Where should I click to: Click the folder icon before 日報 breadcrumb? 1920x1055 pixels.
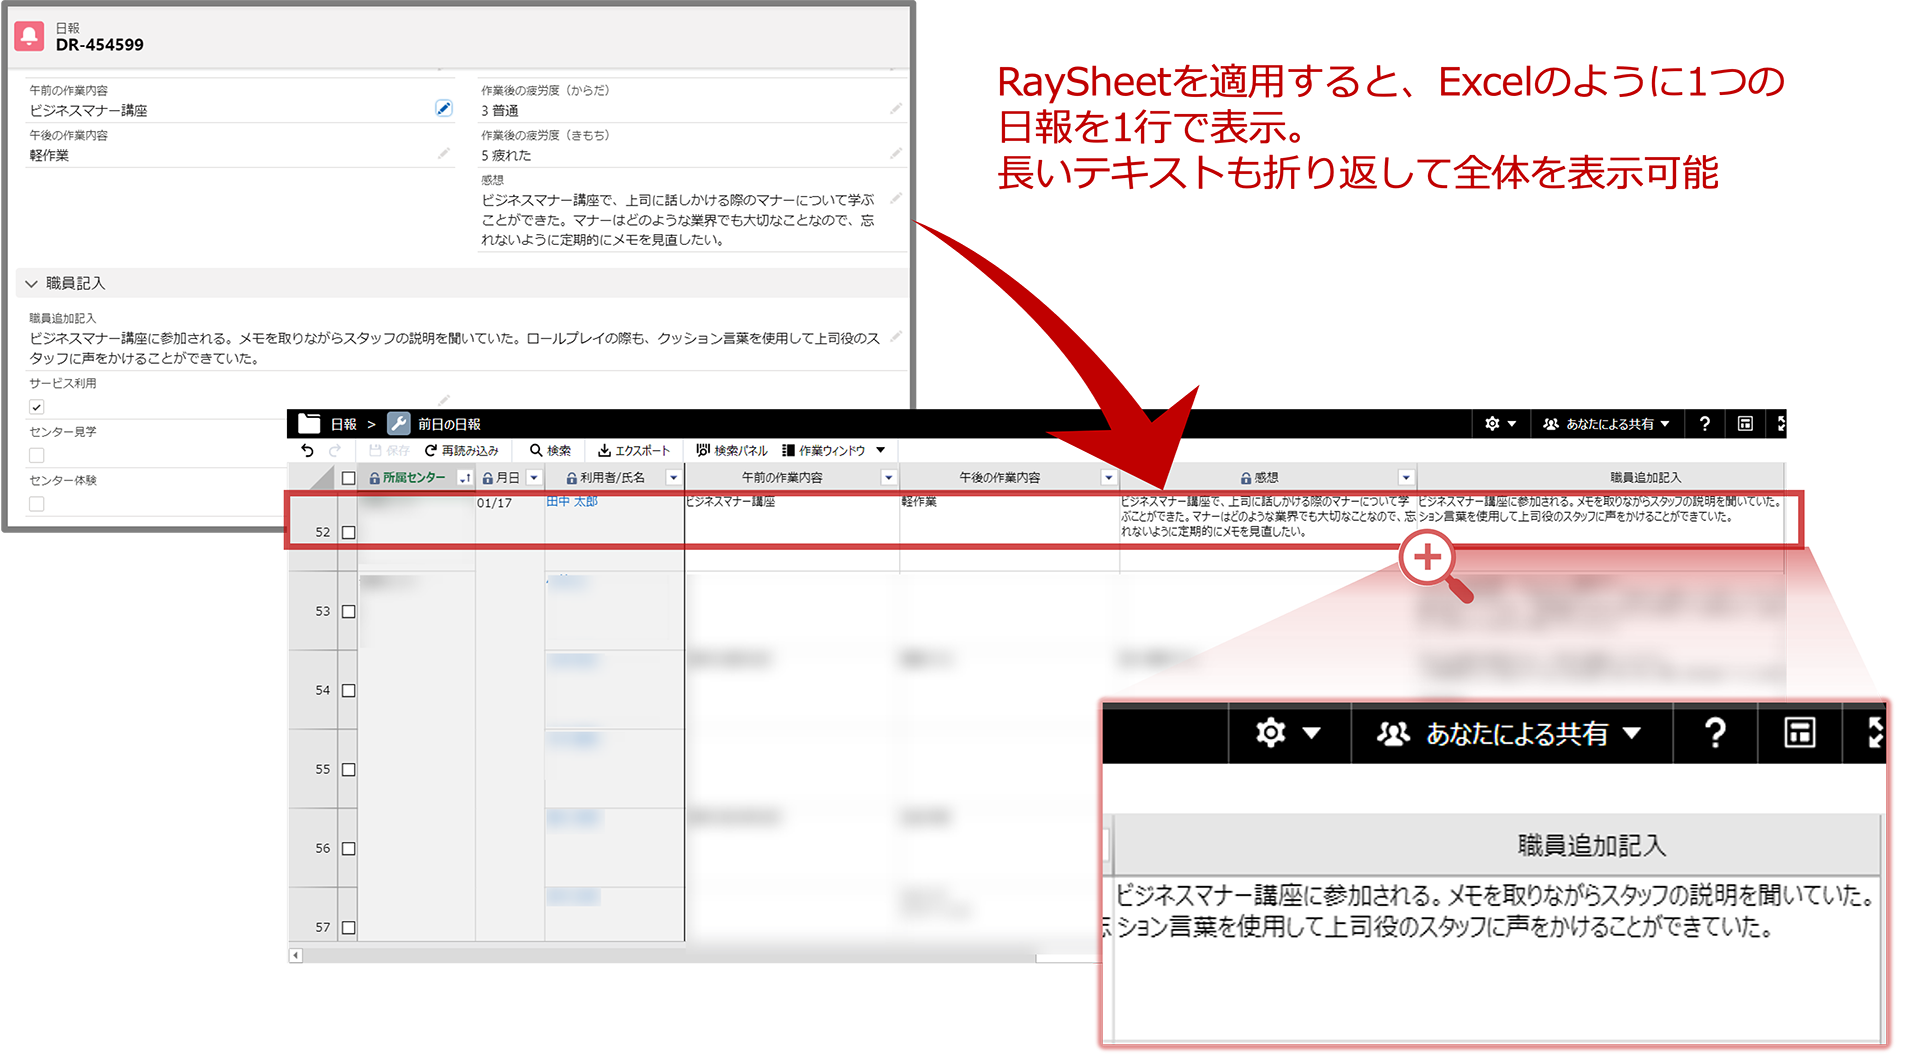309,424
